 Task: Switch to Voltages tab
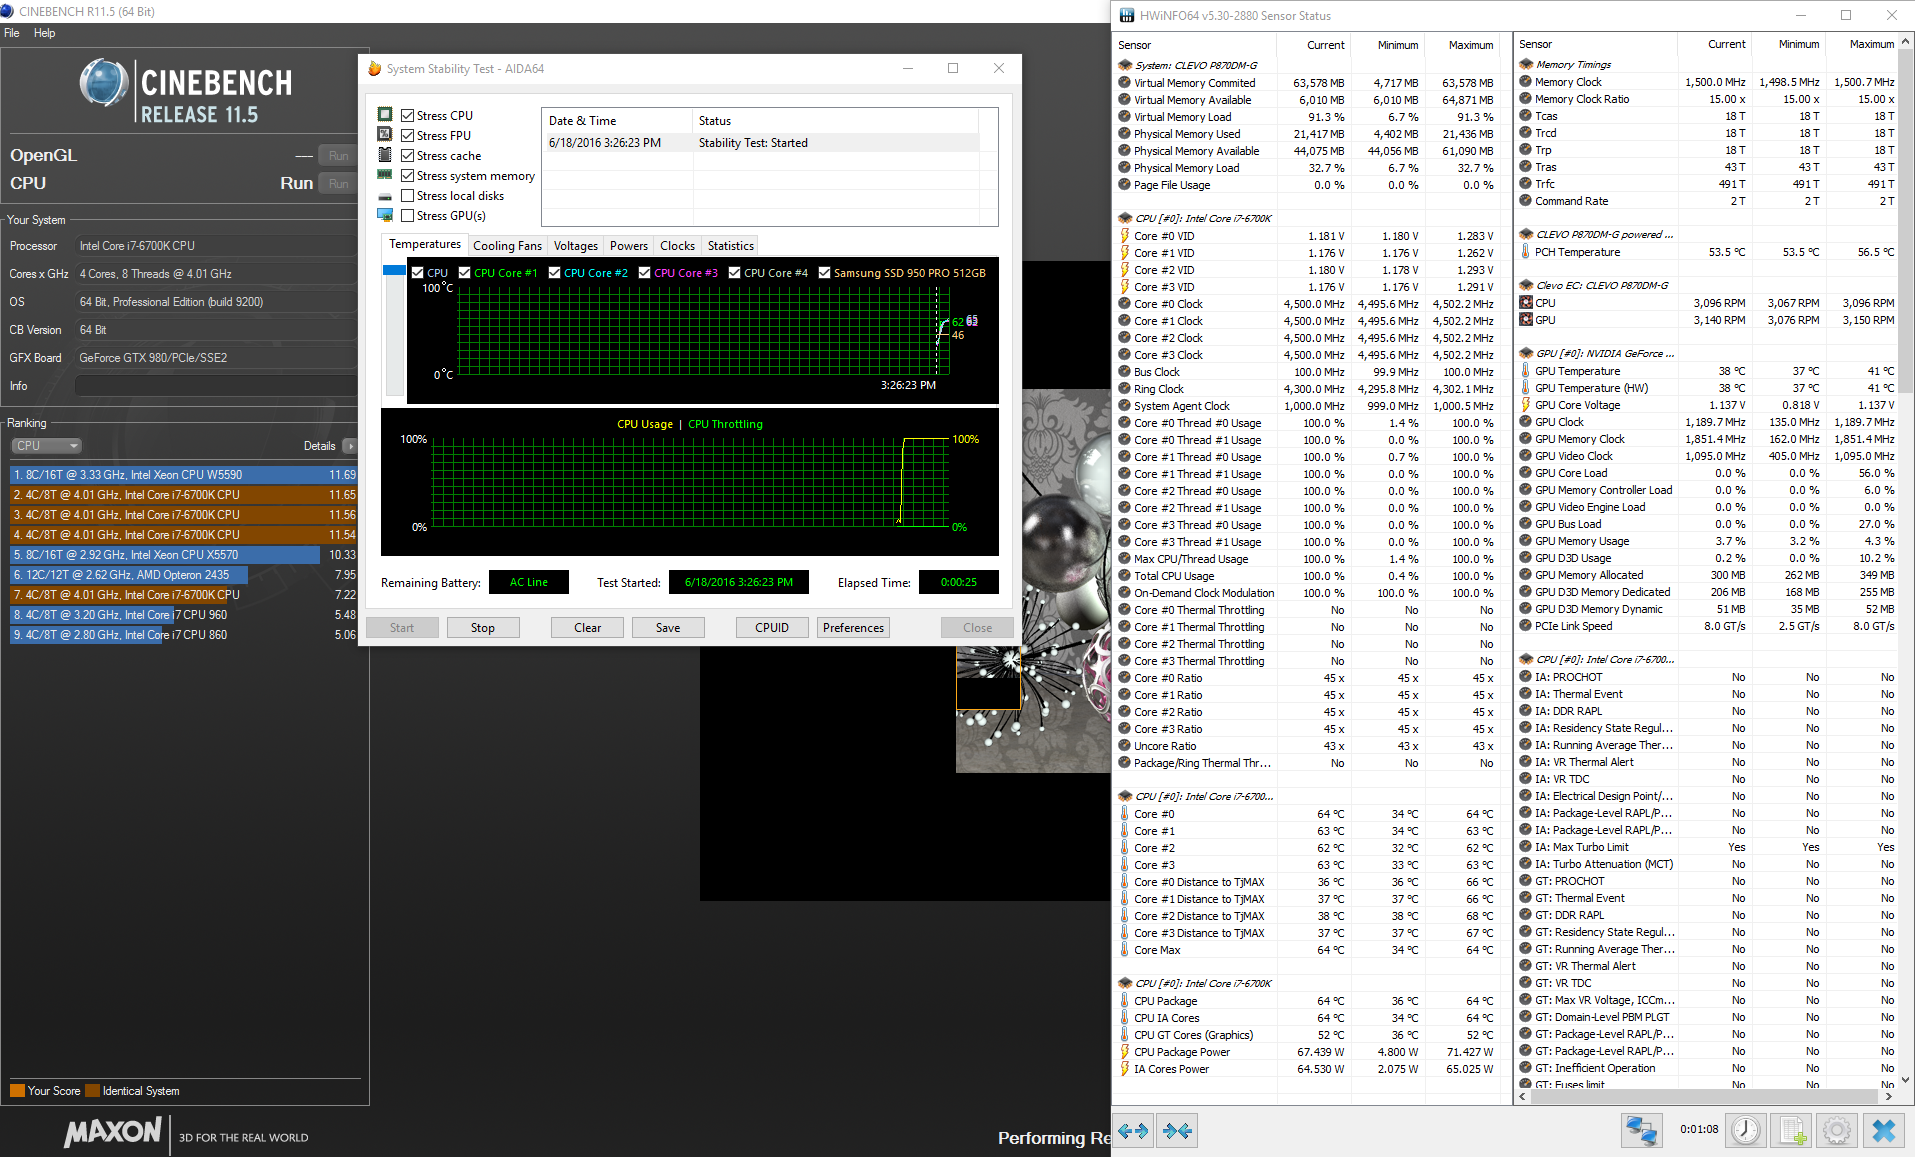(575, 246)
